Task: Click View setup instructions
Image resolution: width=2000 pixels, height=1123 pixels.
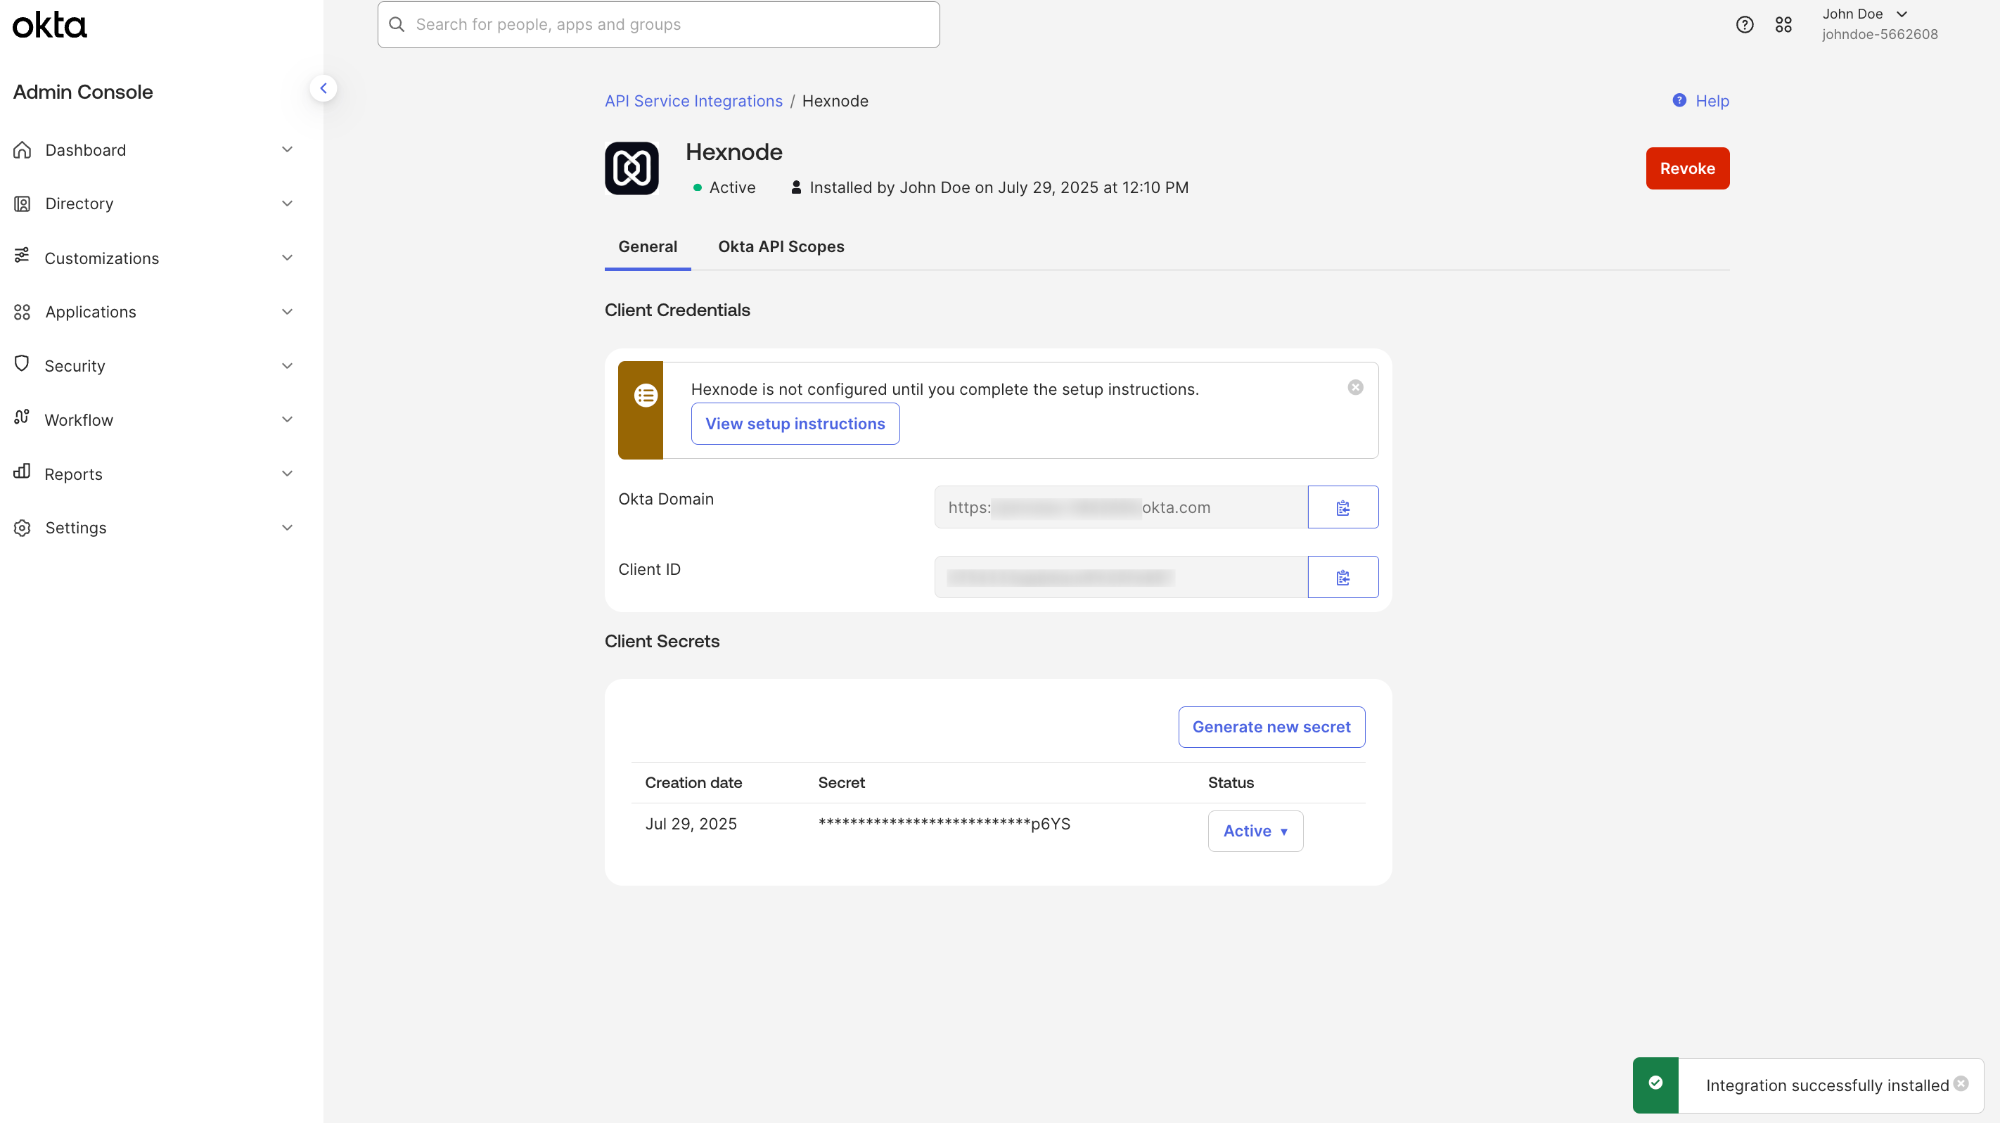Action: tap(795, 424)
